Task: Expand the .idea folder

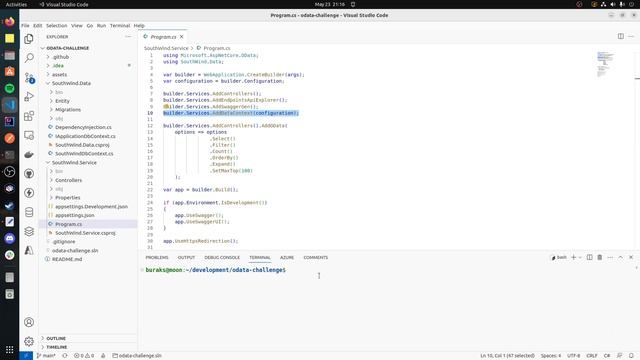Action: (58, 65)
